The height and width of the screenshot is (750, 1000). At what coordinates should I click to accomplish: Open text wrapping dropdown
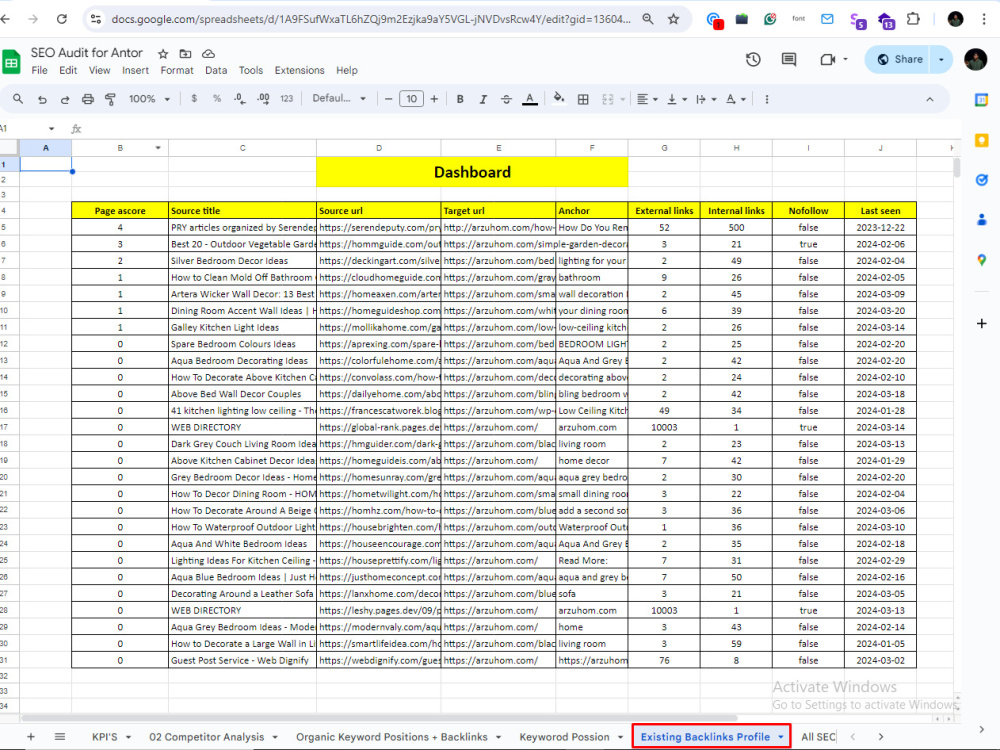pyautogui.click(x=706, y=99)
